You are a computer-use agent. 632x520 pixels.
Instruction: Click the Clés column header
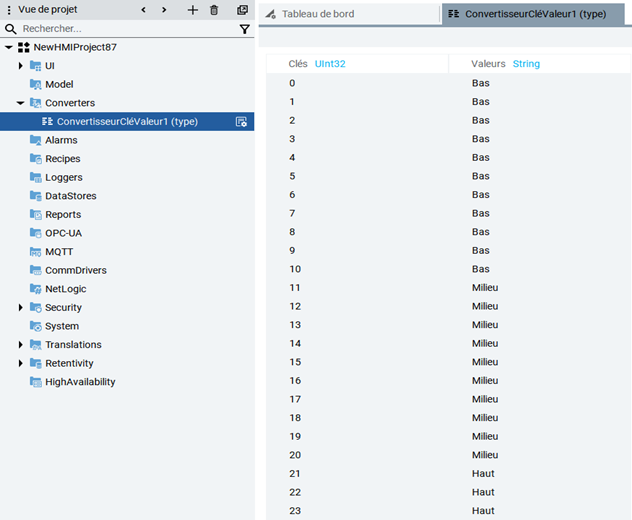(298, 64)
